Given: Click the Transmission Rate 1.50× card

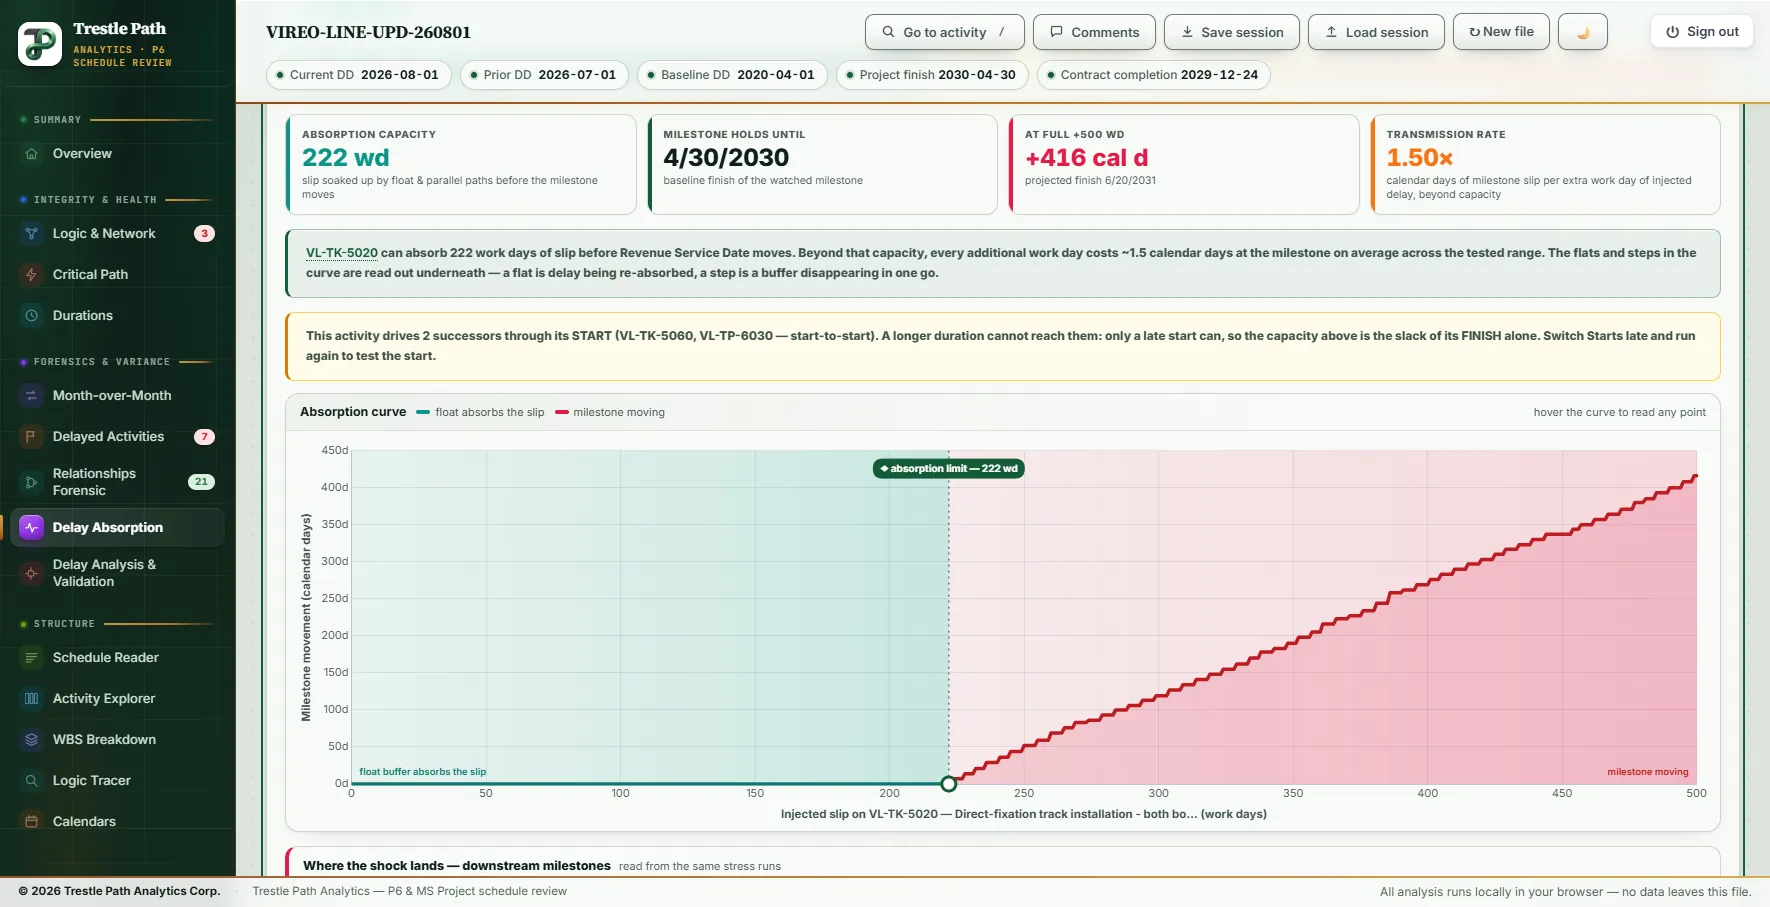Looking at the screenshot, I should click(1545, 164).
